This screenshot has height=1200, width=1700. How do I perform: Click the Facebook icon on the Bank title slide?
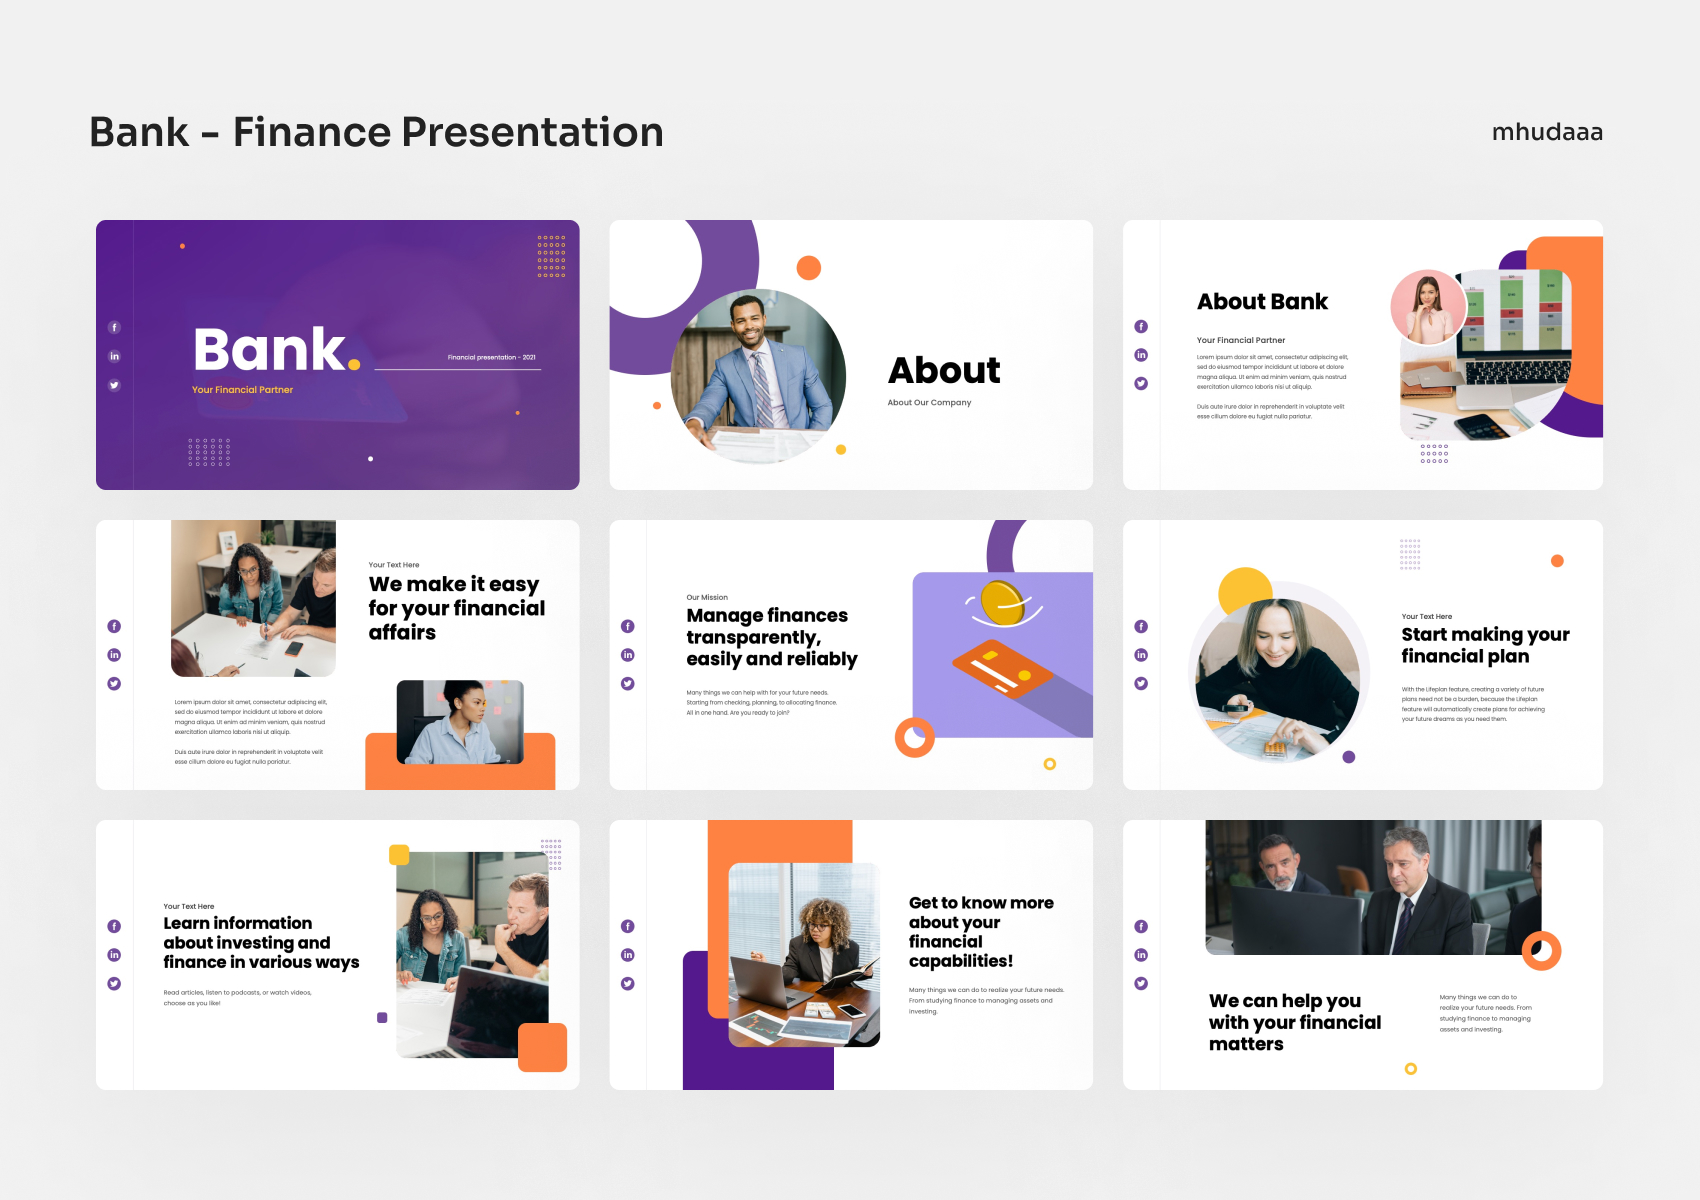click(114, 327)
